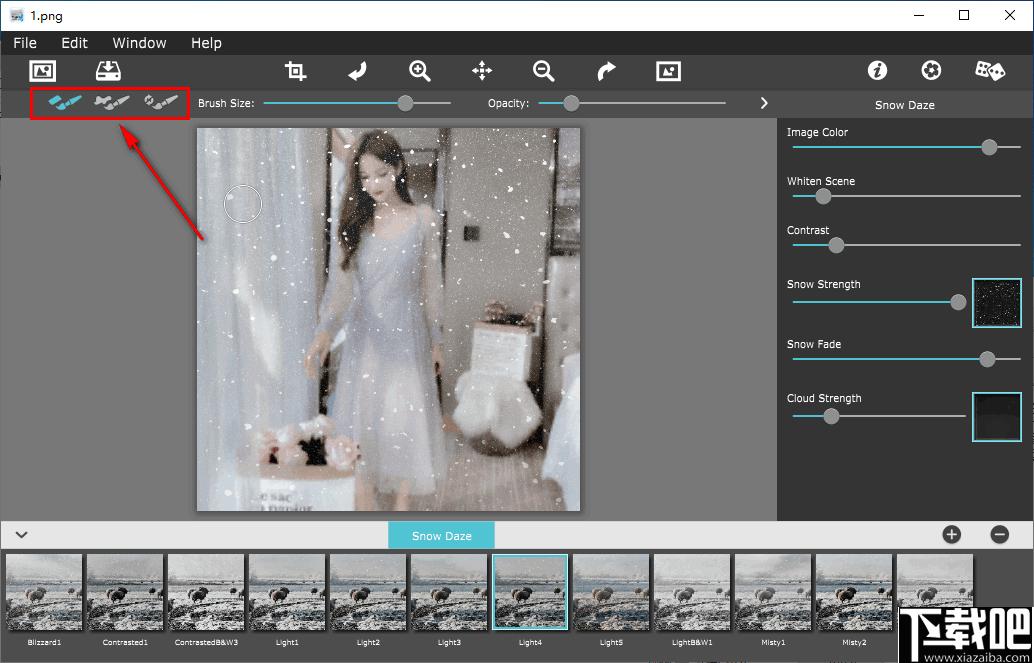This screenshot has height=663, width=1034.
Task: Click the show original image icon
Action: [669, 71]
